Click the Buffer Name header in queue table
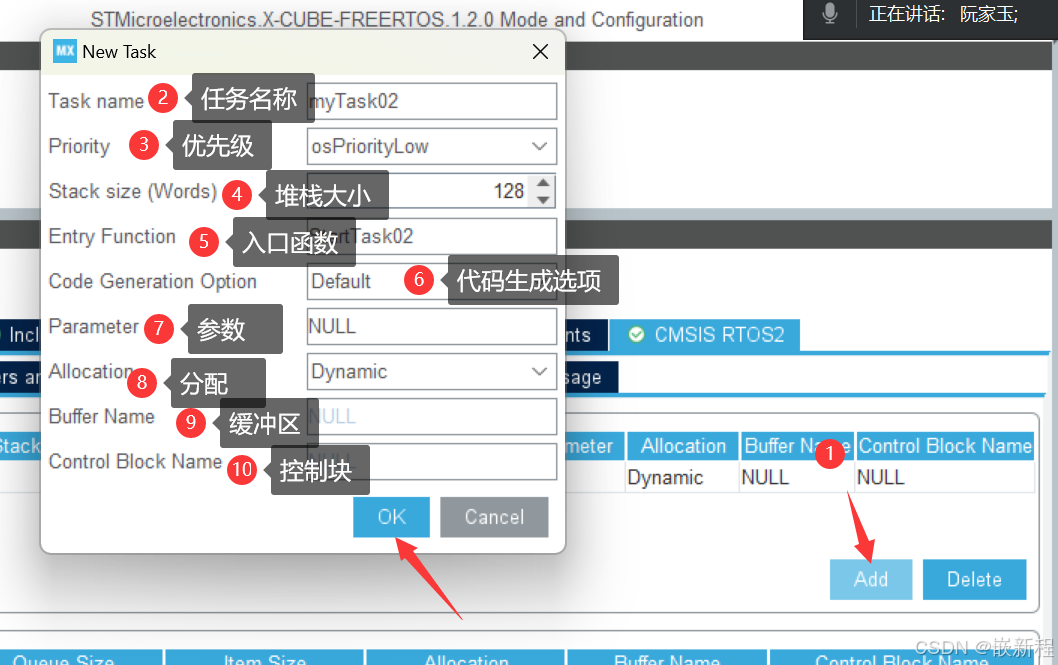1058x665 pixels. pos(667,658)
